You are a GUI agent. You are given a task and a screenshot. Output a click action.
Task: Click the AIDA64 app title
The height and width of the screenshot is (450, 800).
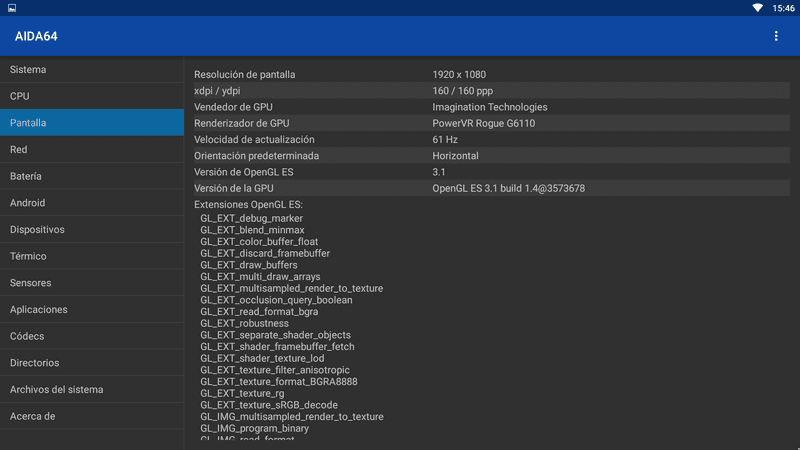coord(36,36)
